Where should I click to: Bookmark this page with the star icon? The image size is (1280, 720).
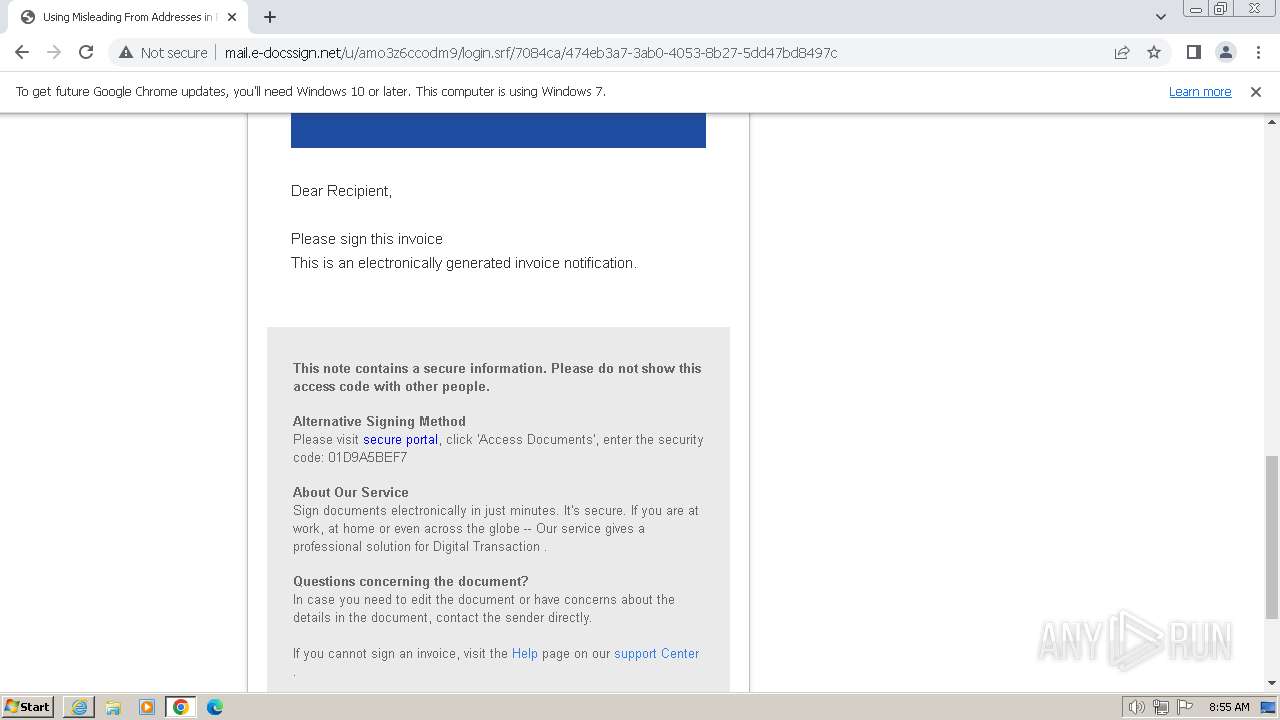point(1154,52)
